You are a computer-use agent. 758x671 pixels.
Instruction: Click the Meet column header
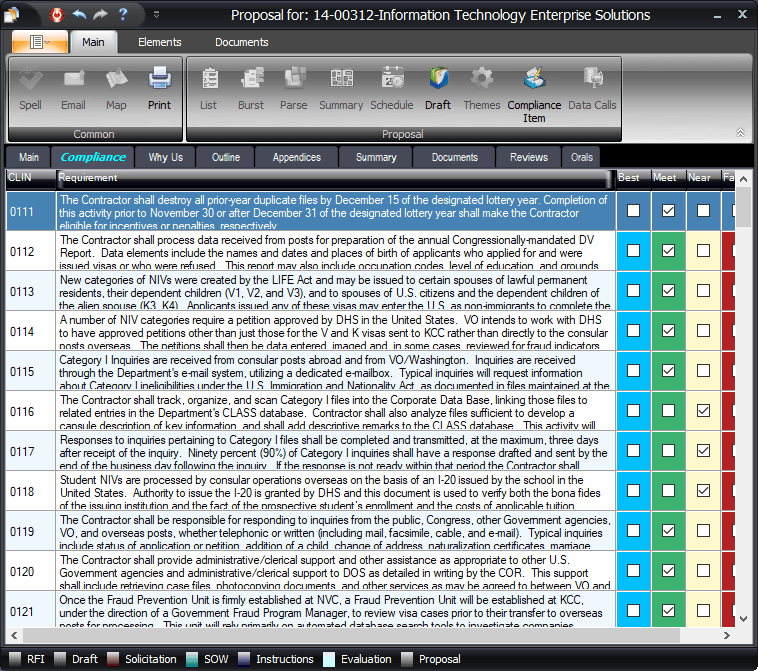pos(669,178)
